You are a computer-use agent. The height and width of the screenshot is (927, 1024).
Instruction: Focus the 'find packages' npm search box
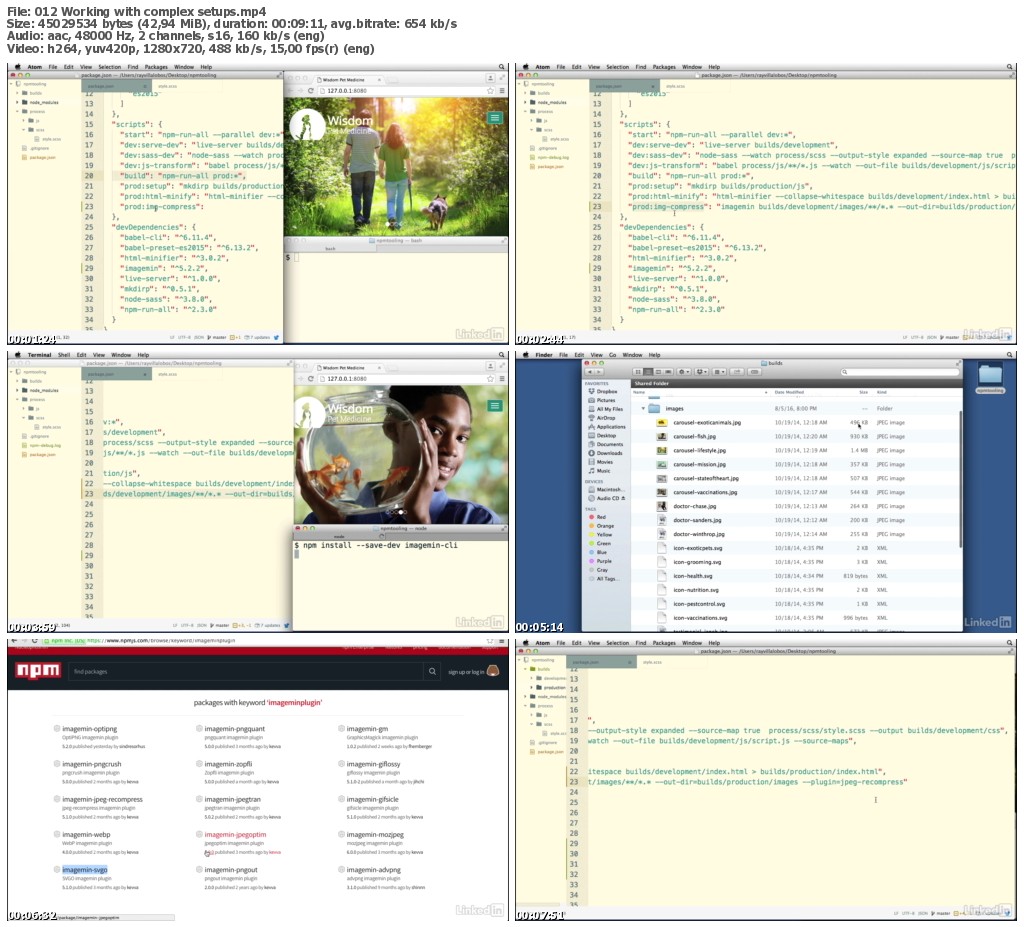pyautogui.click(x=246, y=671)
